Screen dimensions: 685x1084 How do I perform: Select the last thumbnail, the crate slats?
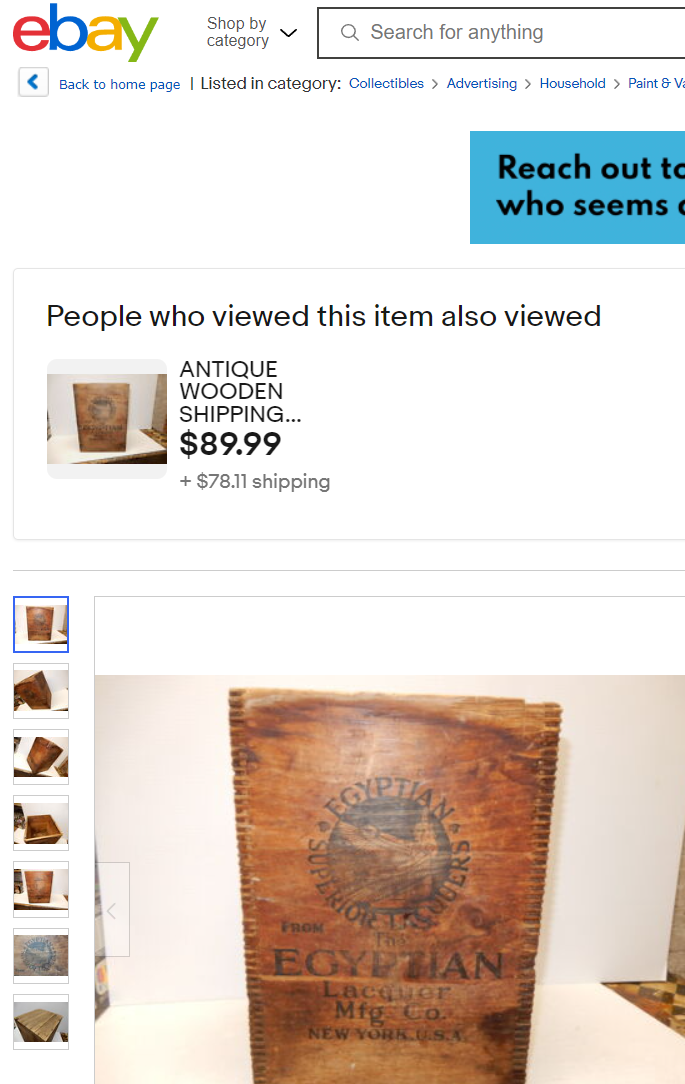tap(41, 1022)
